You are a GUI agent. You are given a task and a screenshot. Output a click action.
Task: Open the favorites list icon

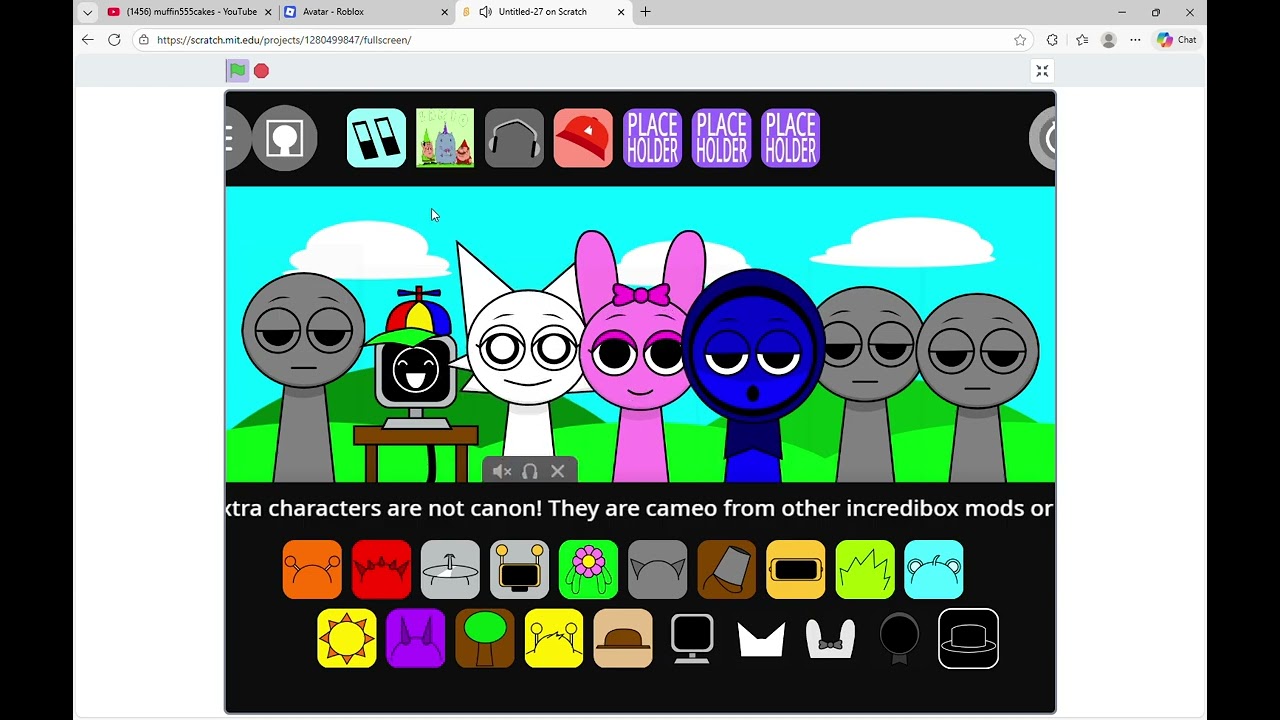[x=1082, y=40]
